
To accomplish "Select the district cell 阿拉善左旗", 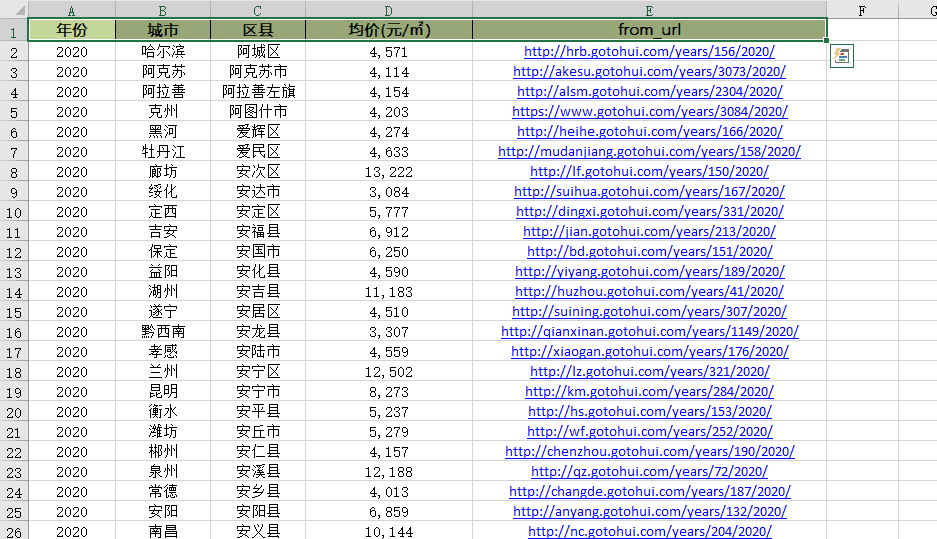I will click(258, 92).
